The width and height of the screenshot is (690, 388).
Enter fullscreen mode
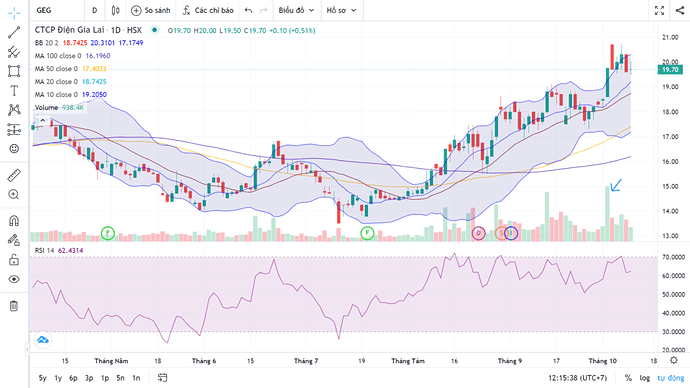coord(659,11)
